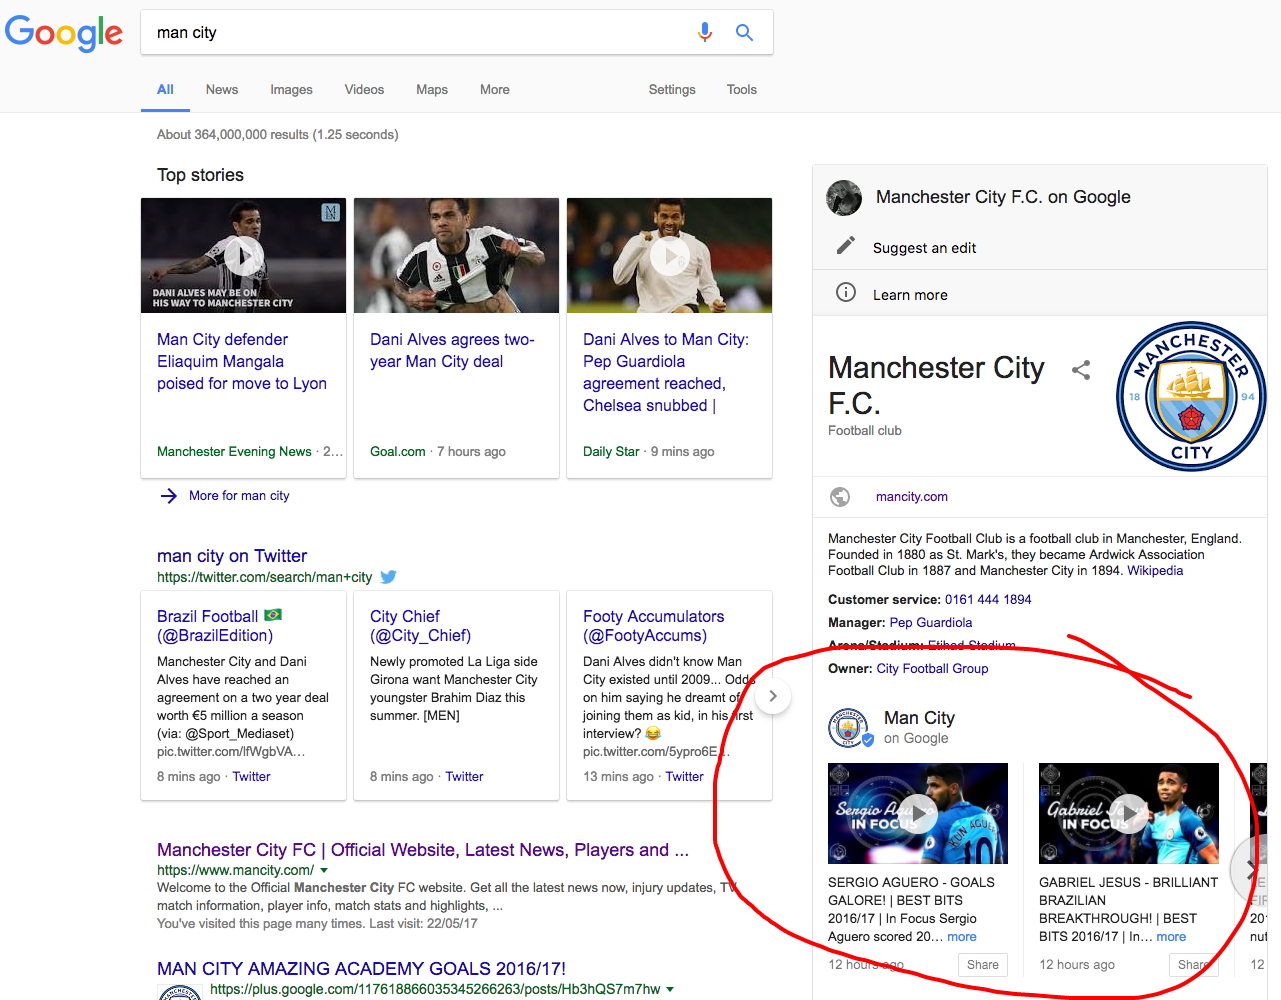
Task: Click Learn more in knowledge panel
Action: [910, 295]
